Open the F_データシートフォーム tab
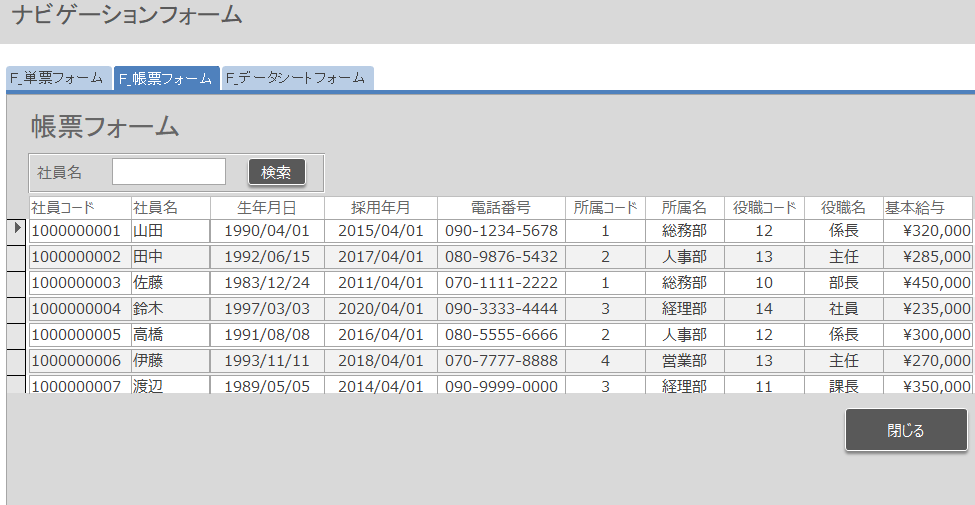Screen dimensions: 975x505 click(x=297, y=78)
